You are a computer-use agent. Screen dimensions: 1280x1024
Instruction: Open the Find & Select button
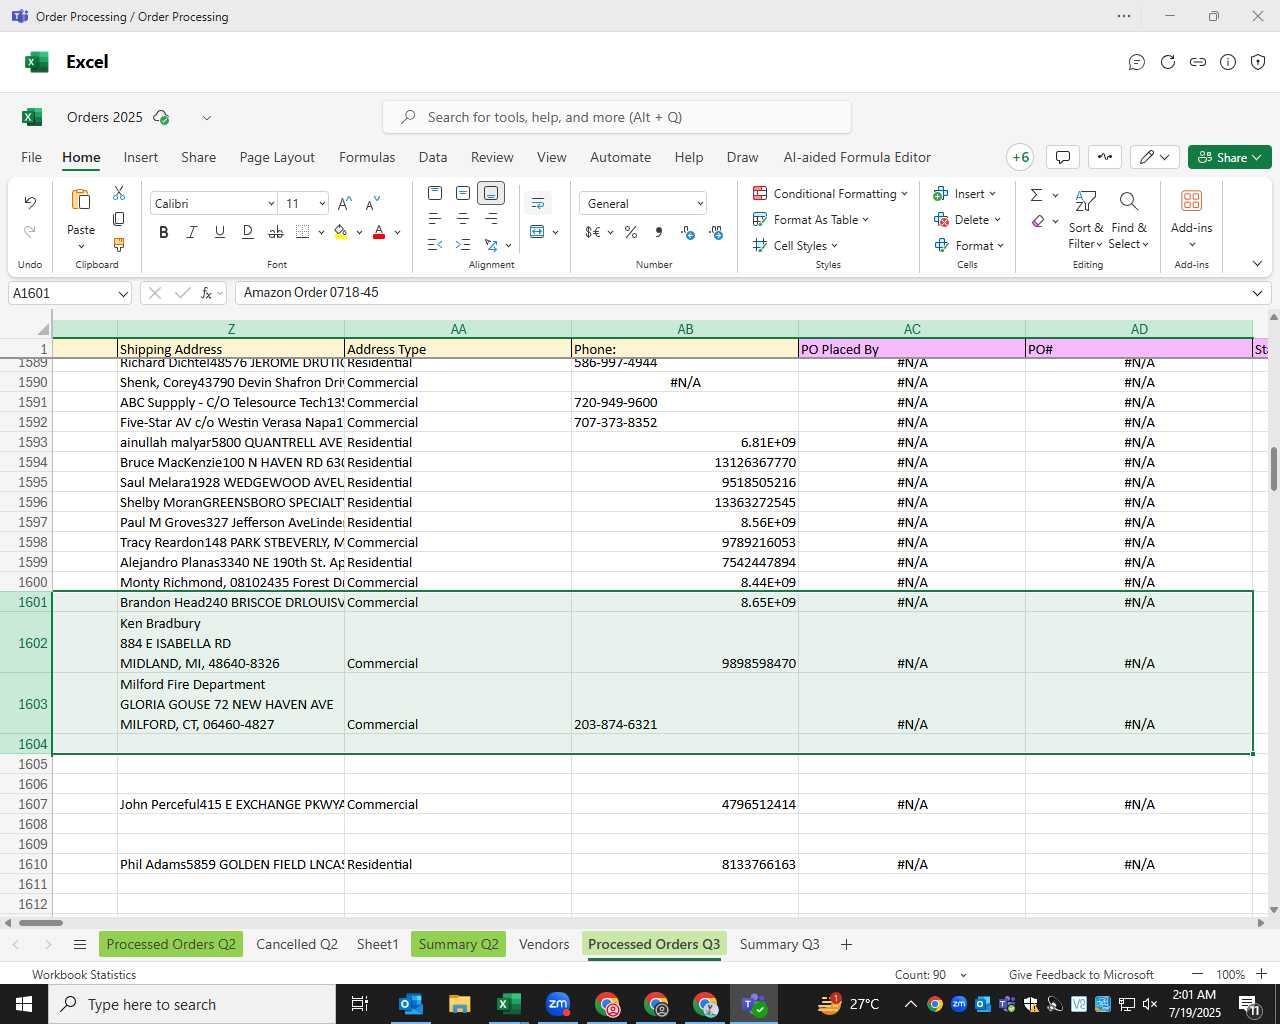pyautogui.click(x=1129, y=219)
